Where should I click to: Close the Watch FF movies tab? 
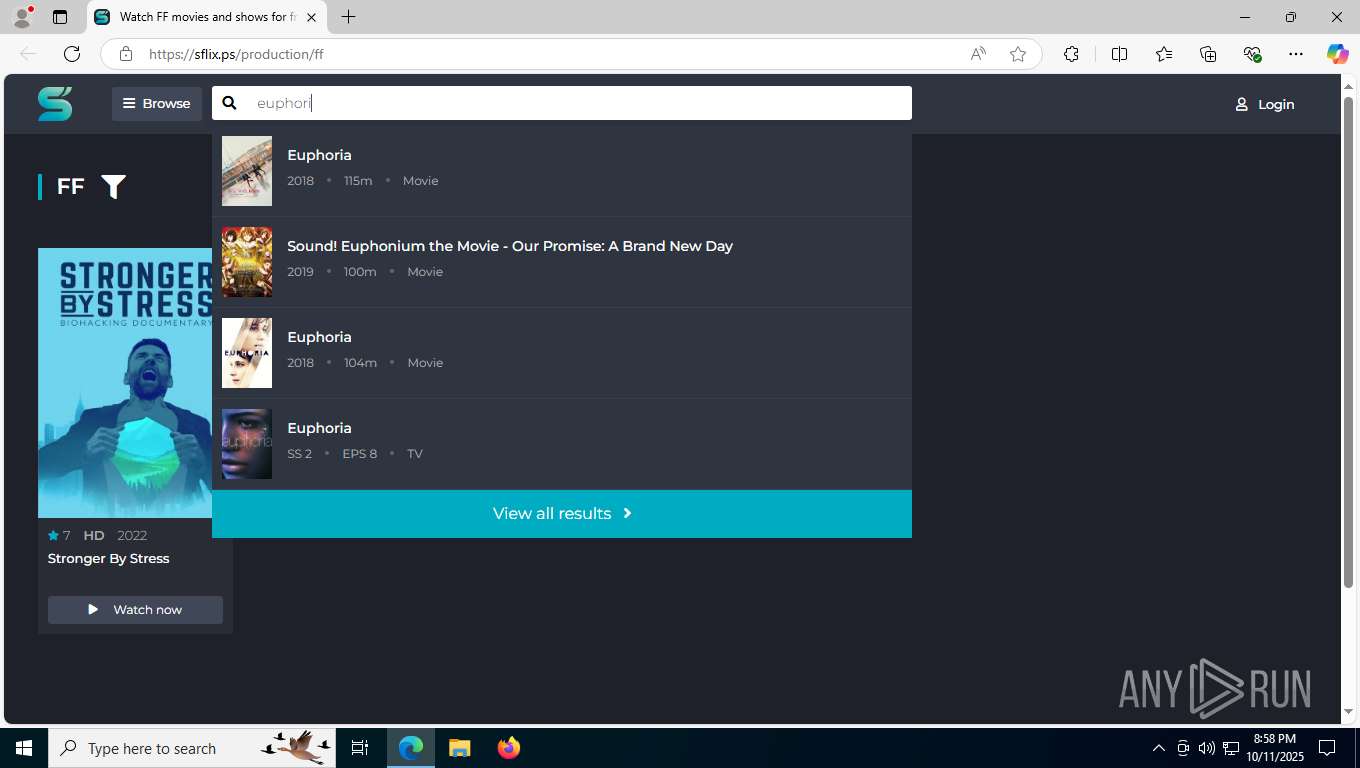311,17
